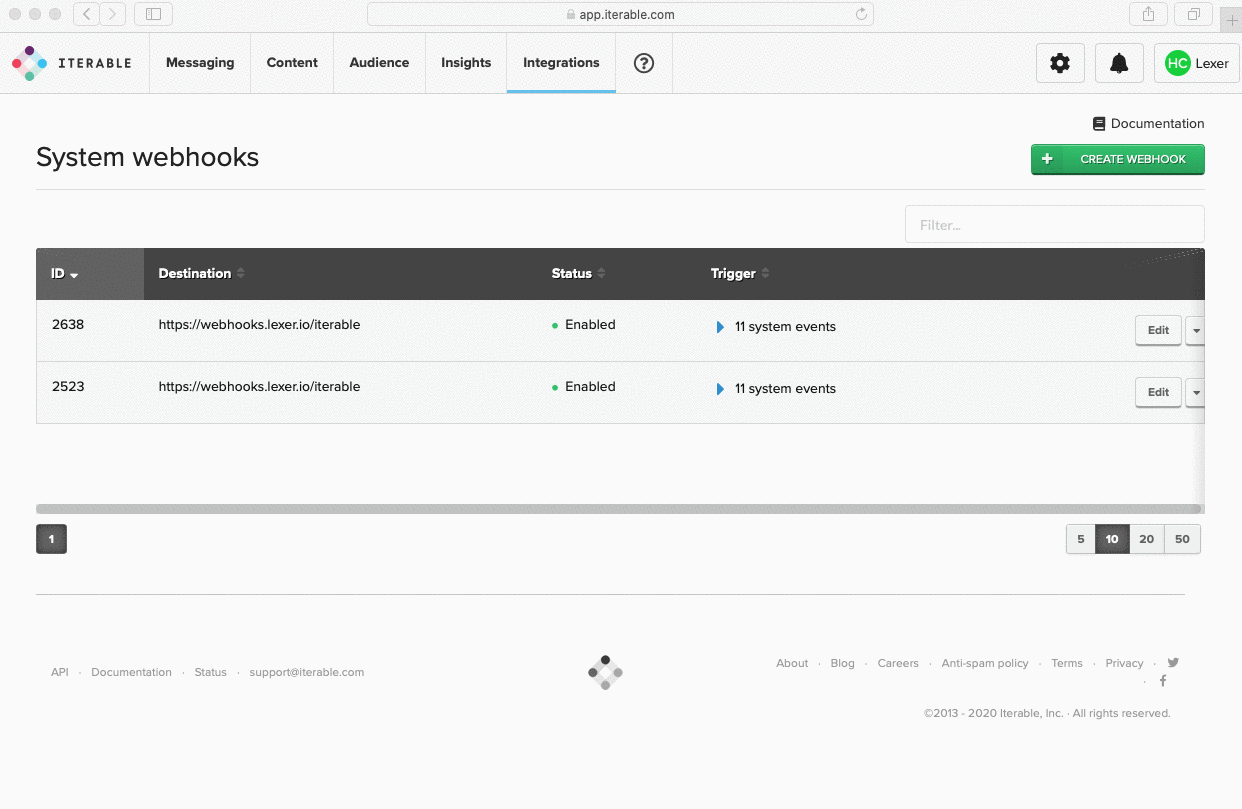Open the Twitter icon in the footer
1242x809 pixels.
[1173, 662]
